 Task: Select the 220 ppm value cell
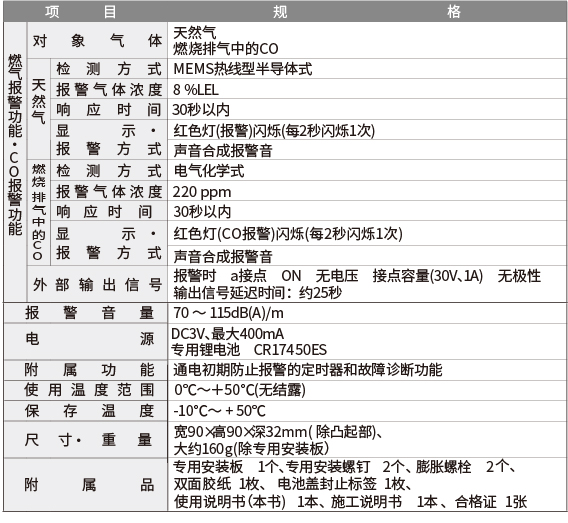[x=202, y=192]
